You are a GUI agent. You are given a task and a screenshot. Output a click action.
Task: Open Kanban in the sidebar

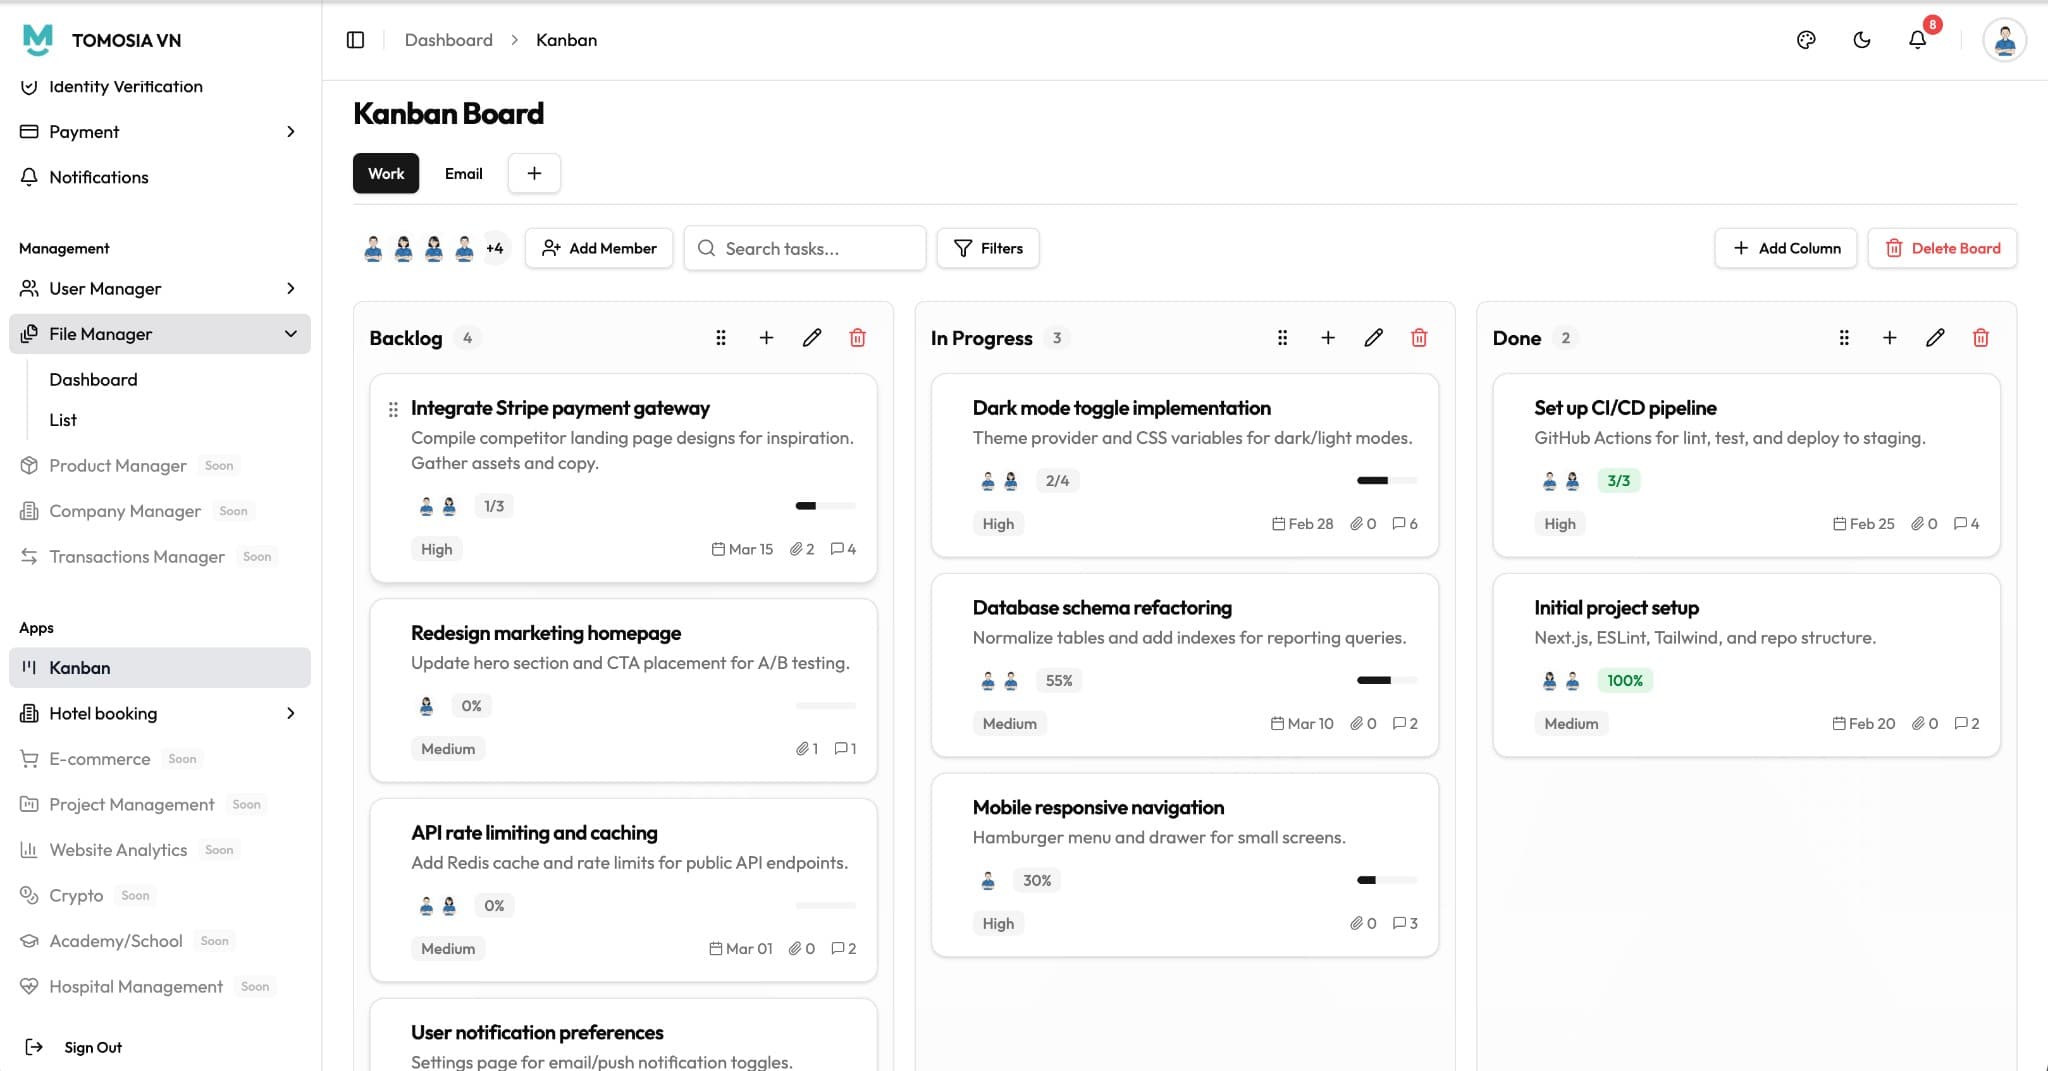pos(160,668)
